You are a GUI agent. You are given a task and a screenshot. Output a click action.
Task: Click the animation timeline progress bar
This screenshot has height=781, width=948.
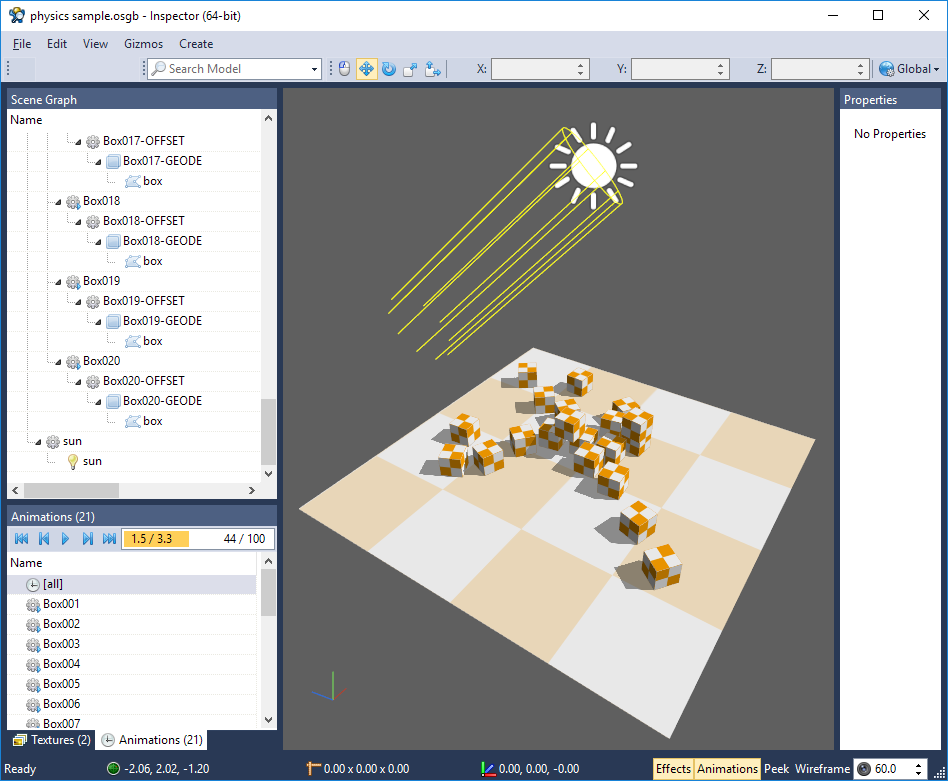coord(198,539)
